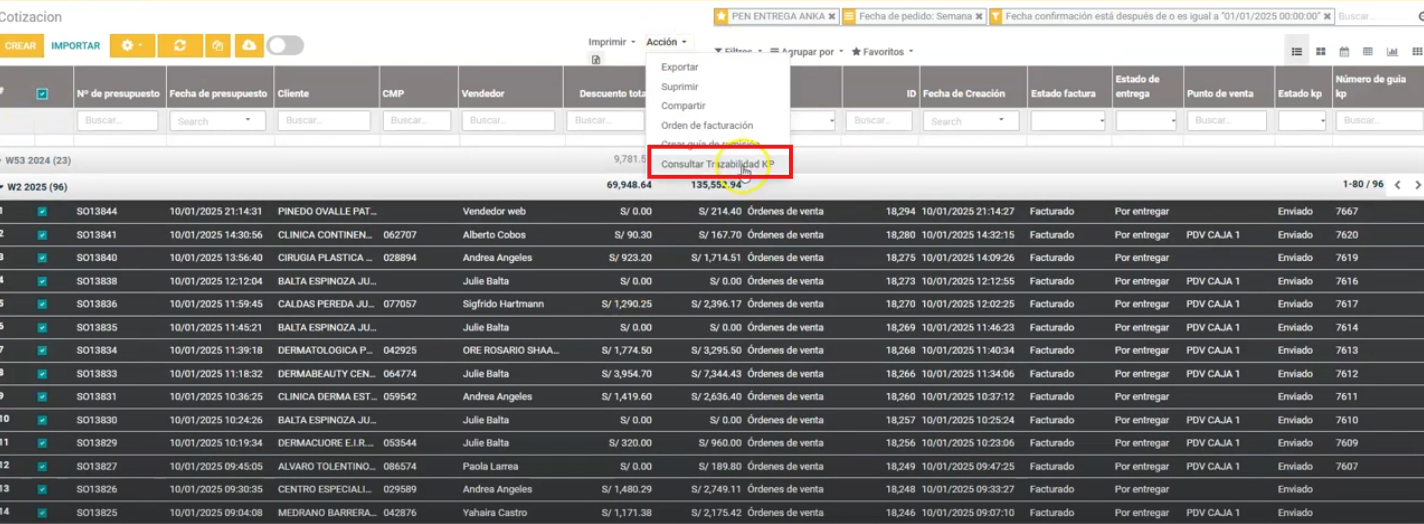1424x524 pixels.
Task: Select Consultar Trazabilidad KP menu option
Action: [x=717, y=164]
